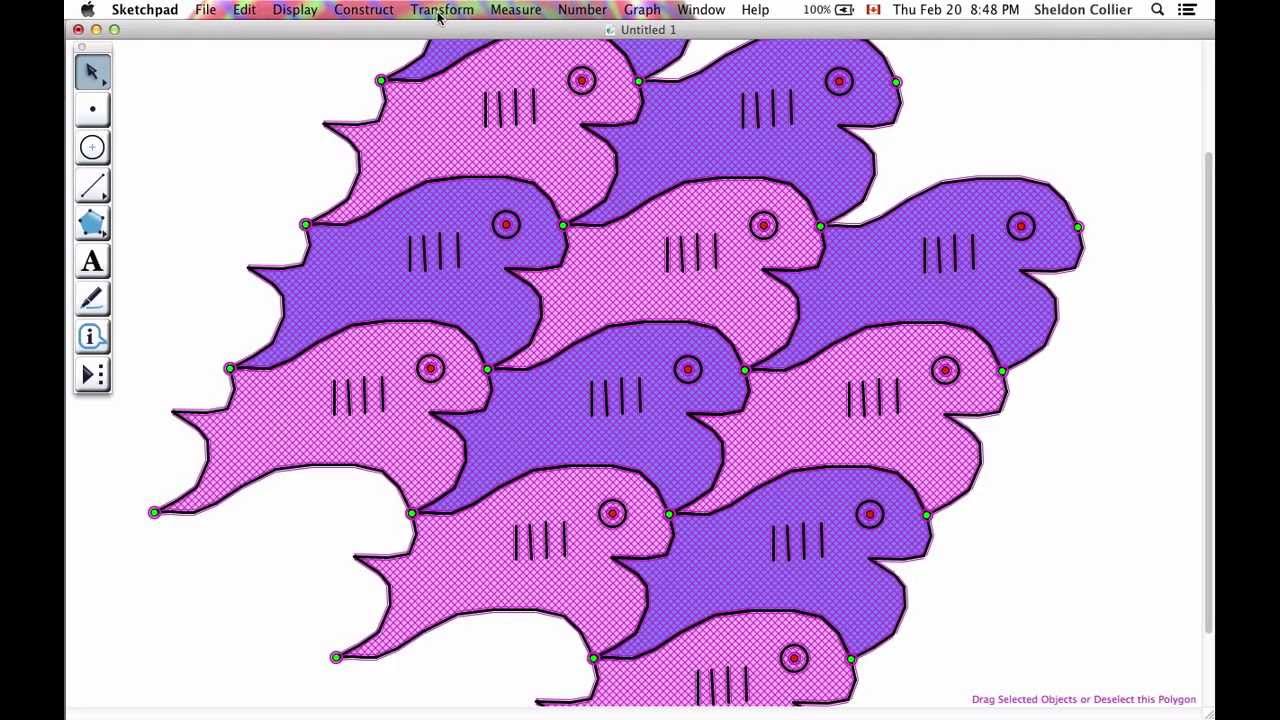Click the Sheldon Collier user menu

pyautogui.click(x=1084, y=10)
